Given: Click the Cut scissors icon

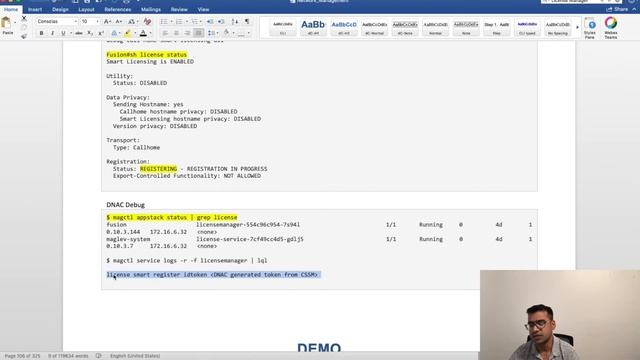Looking at the screenshot, I should [24, 18].
